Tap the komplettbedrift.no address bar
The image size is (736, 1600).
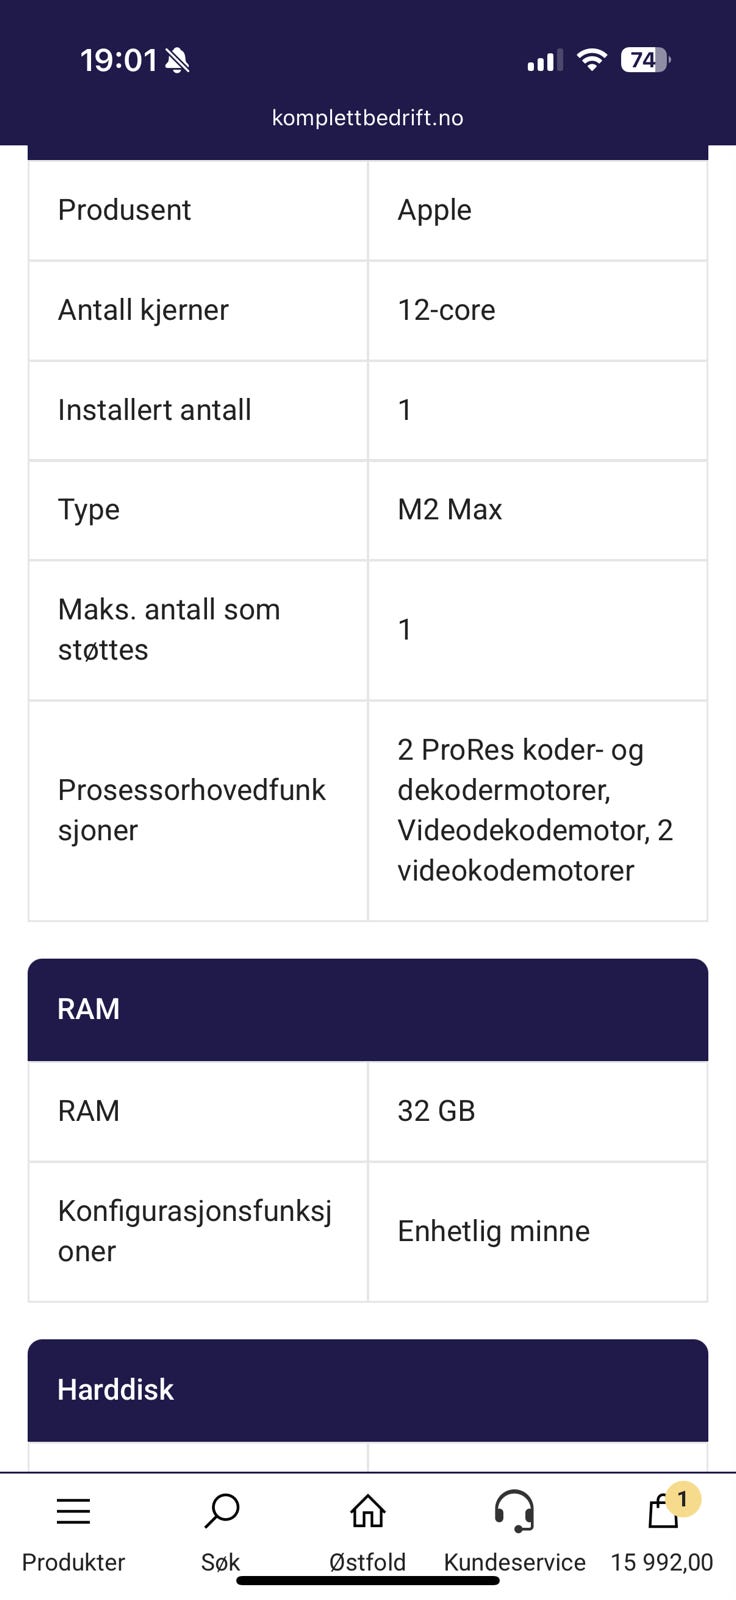[367, 118]
